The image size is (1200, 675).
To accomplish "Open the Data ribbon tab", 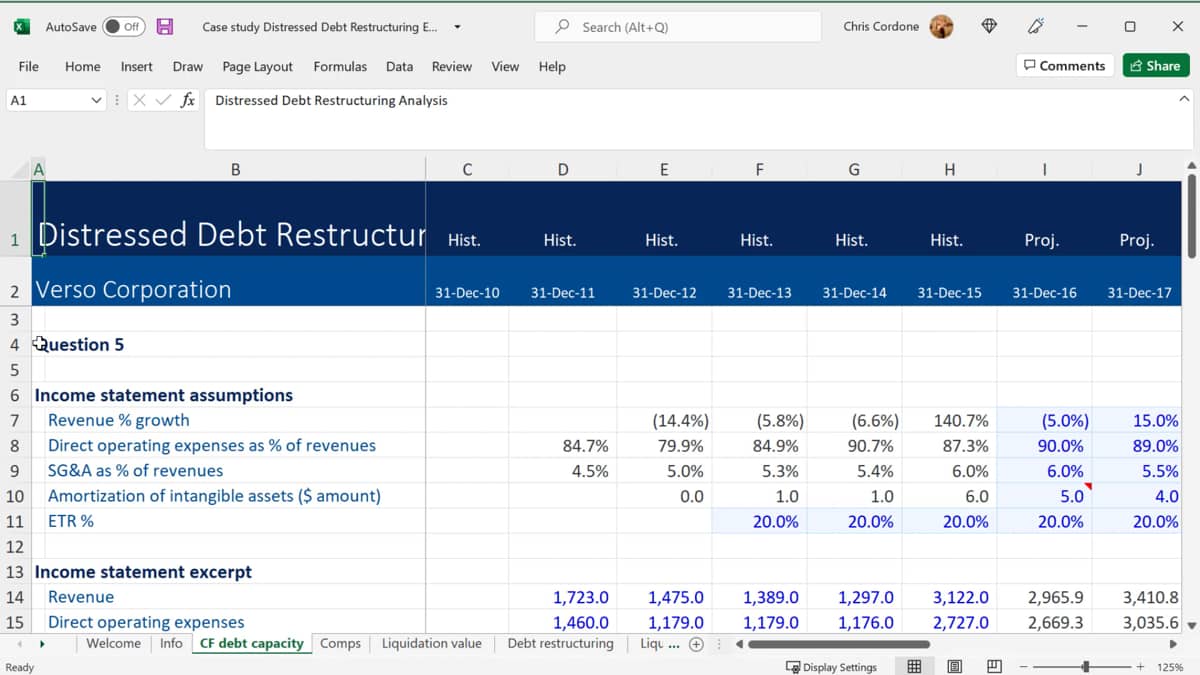I will click(x=399, y=66).
